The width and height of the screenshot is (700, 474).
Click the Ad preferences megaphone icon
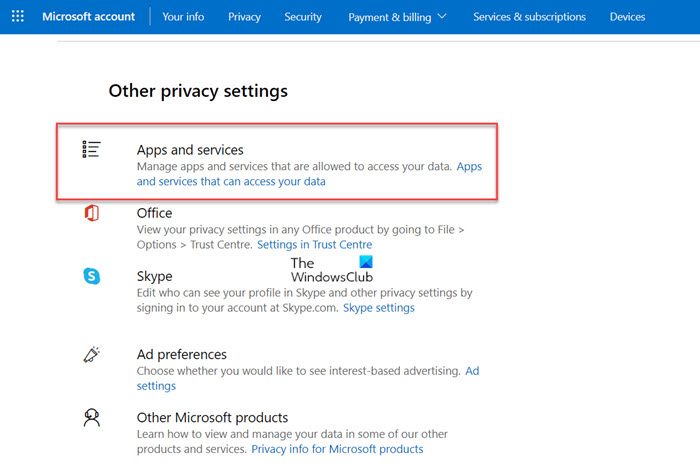pos(91,355)
